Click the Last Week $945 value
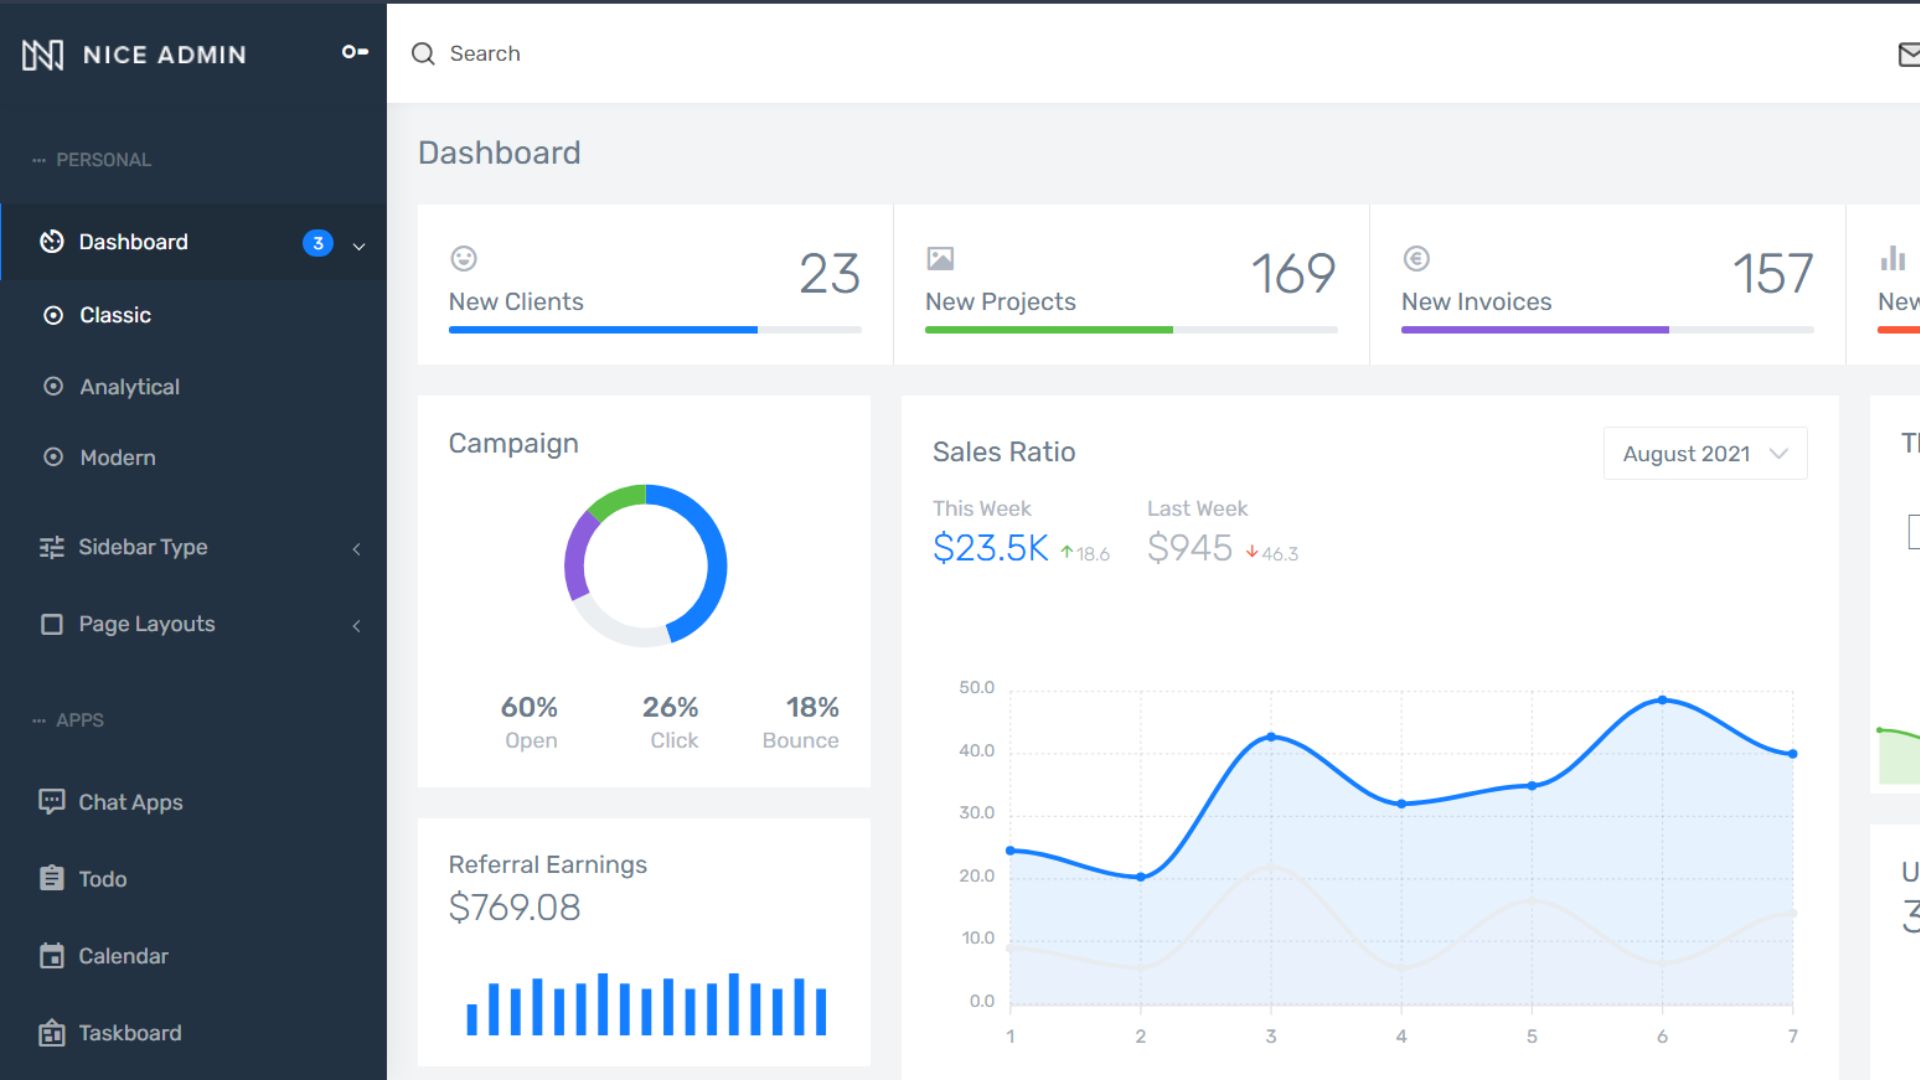 pyautogui.click(x=1189, y=548)
